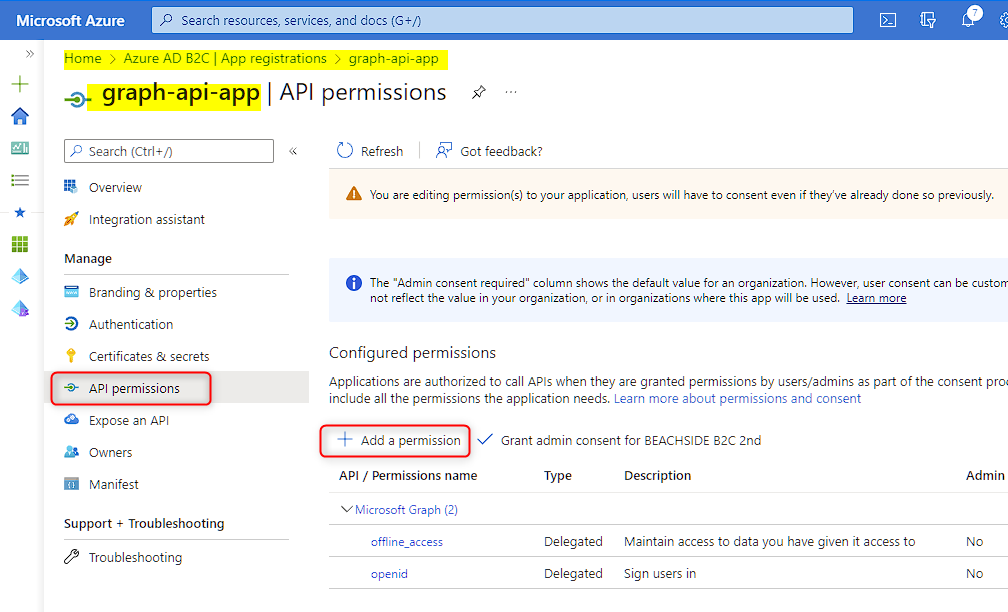This screenshot has height=612, width=1008.
Task: Click the API / Permissions name column header
Action: click(408, 476)
